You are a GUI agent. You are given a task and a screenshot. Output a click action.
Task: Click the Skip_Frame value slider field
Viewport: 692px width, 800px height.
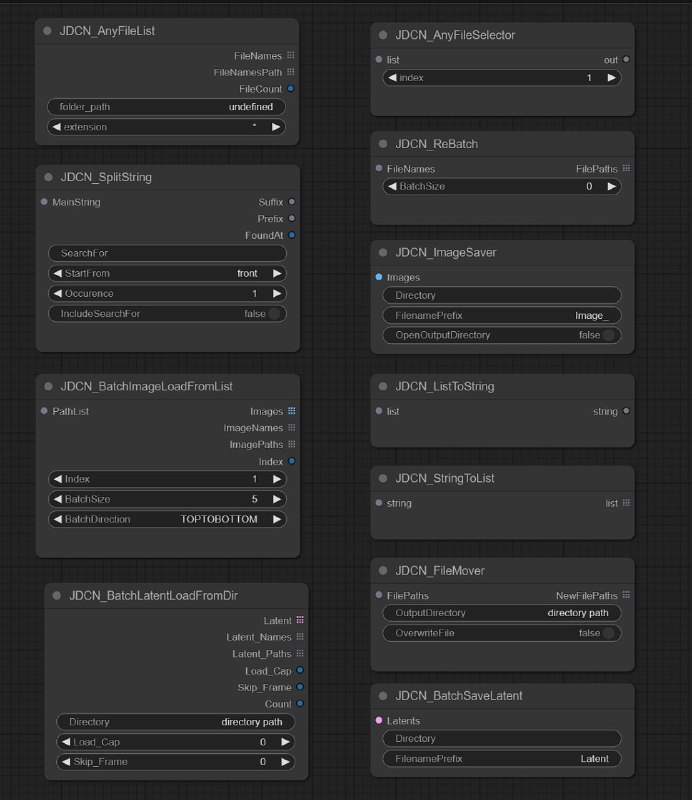pos(175,762)
